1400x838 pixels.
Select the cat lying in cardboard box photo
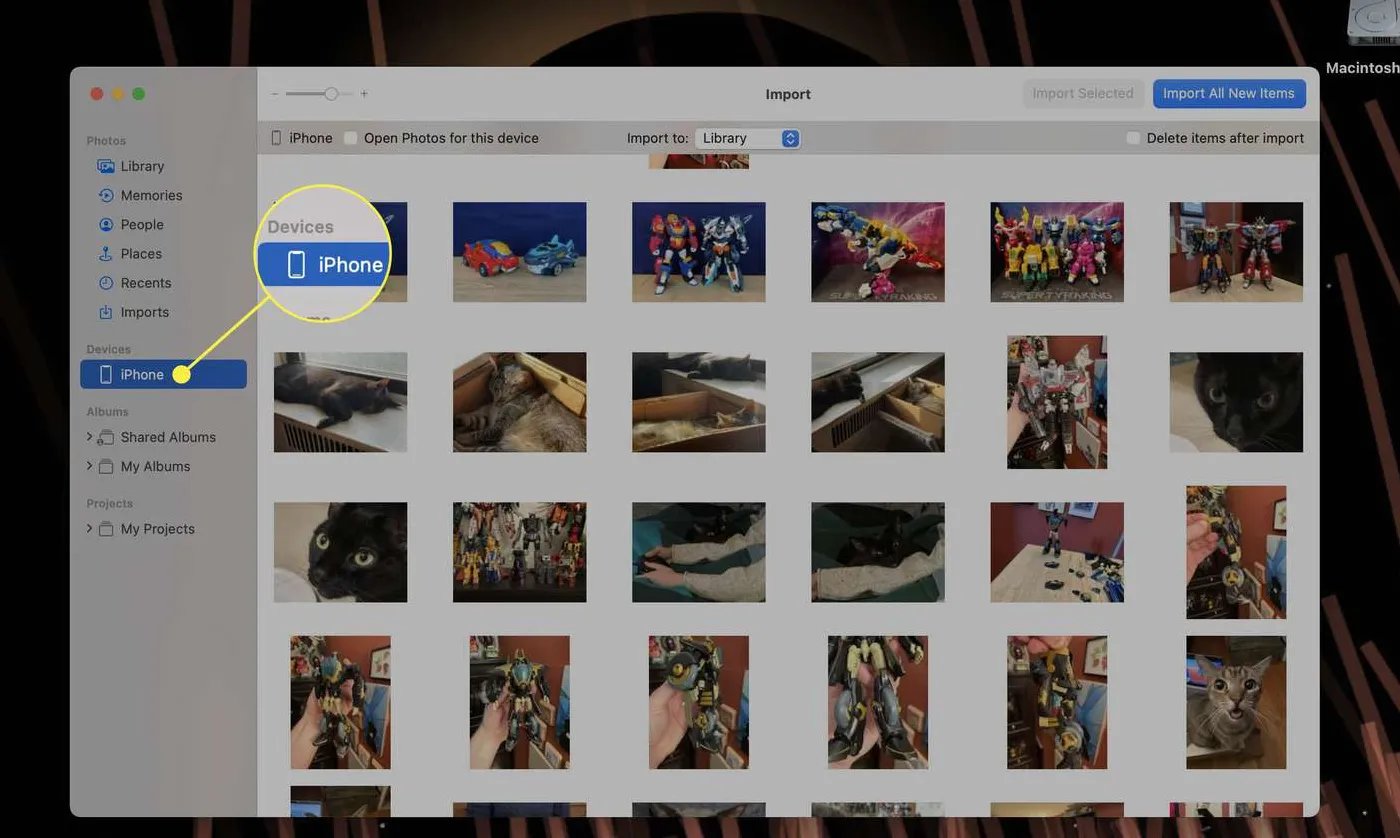pos(520,402)
